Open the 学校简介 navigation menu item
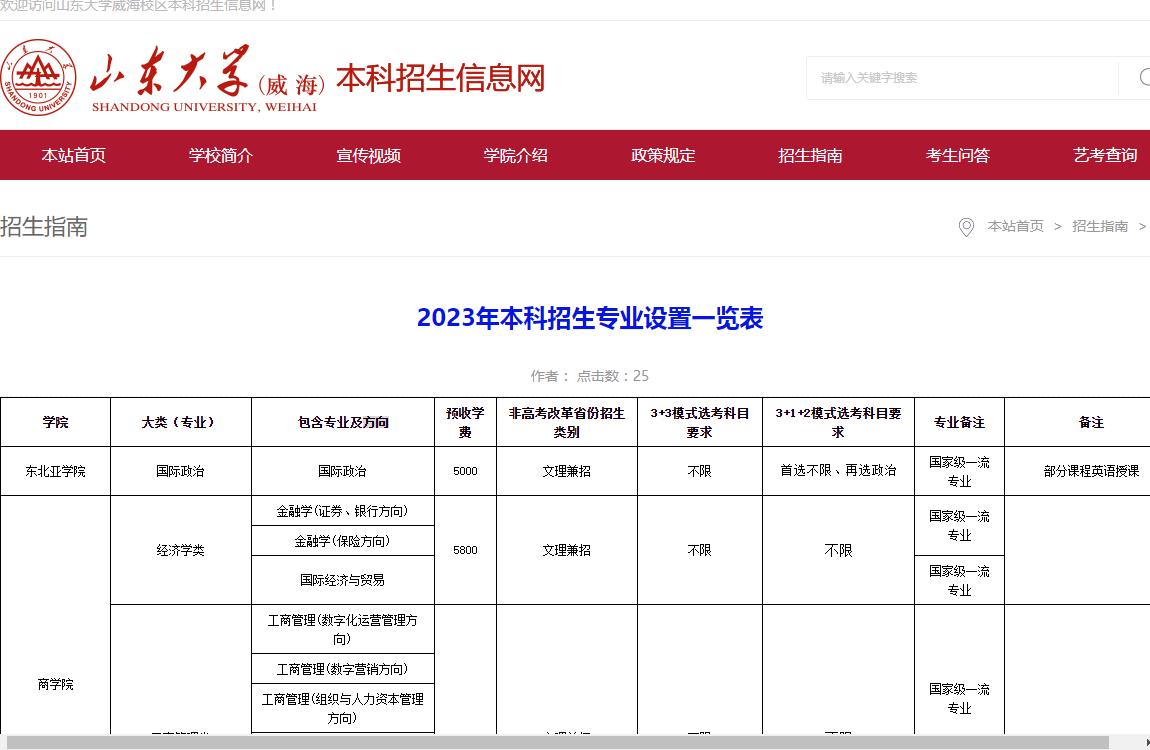This screenshot has height=750, width=1150. pyautogui.click(x=221, y=155)
